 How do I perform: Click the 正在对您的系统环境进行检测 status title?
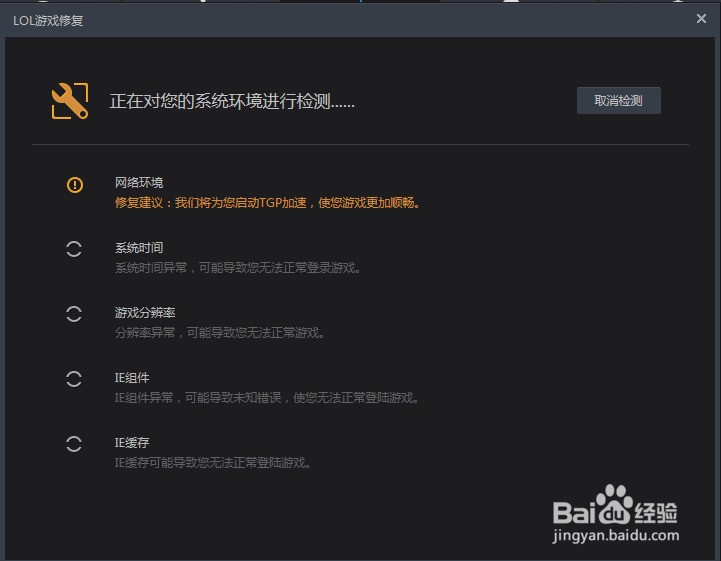[232, 101]
